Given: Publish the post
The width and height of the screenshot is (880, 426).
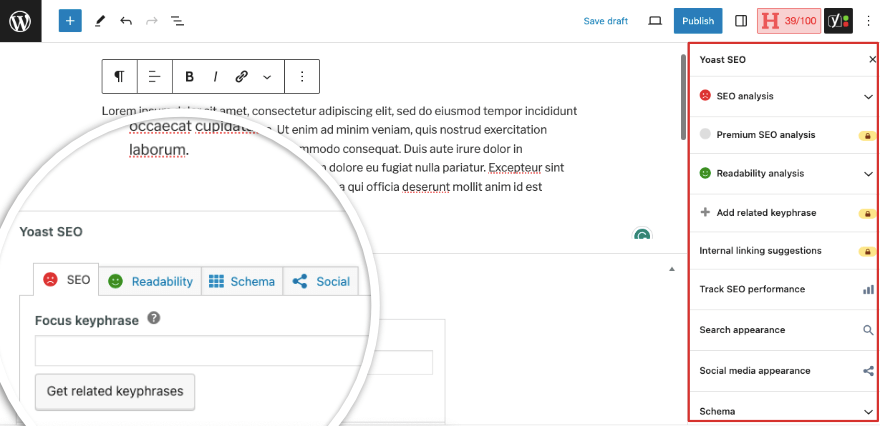Looking at the screenshot, I should click(x=698, y=21).
